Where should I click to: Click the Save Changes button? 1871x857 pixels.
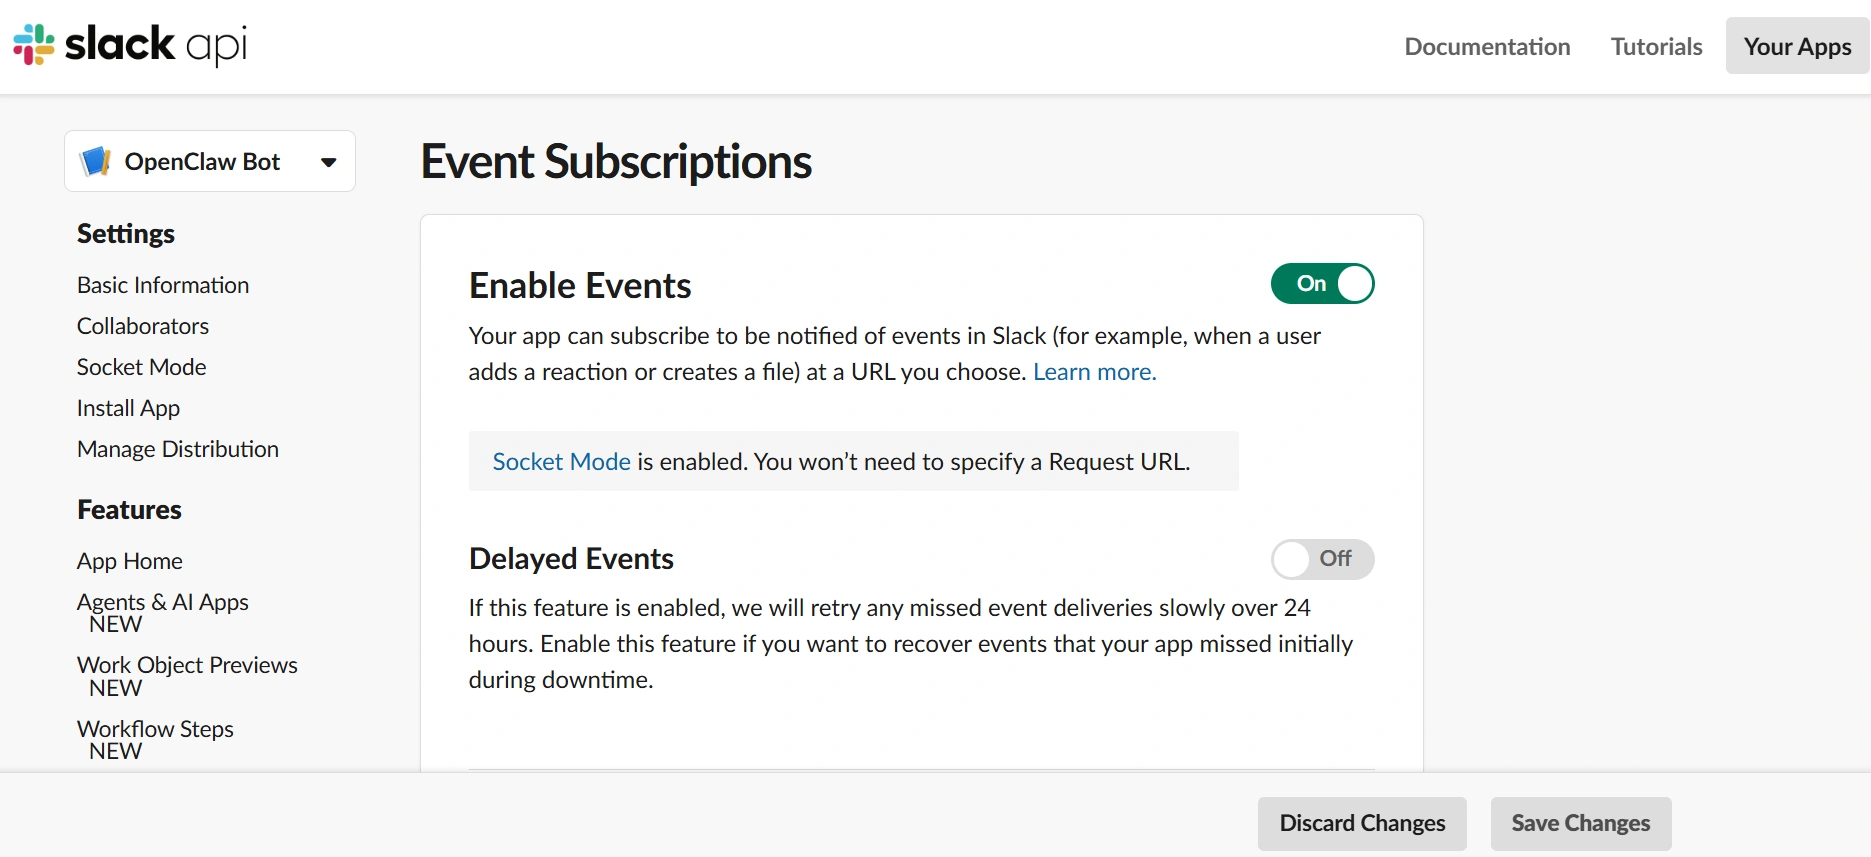[x=1581, y=823]
